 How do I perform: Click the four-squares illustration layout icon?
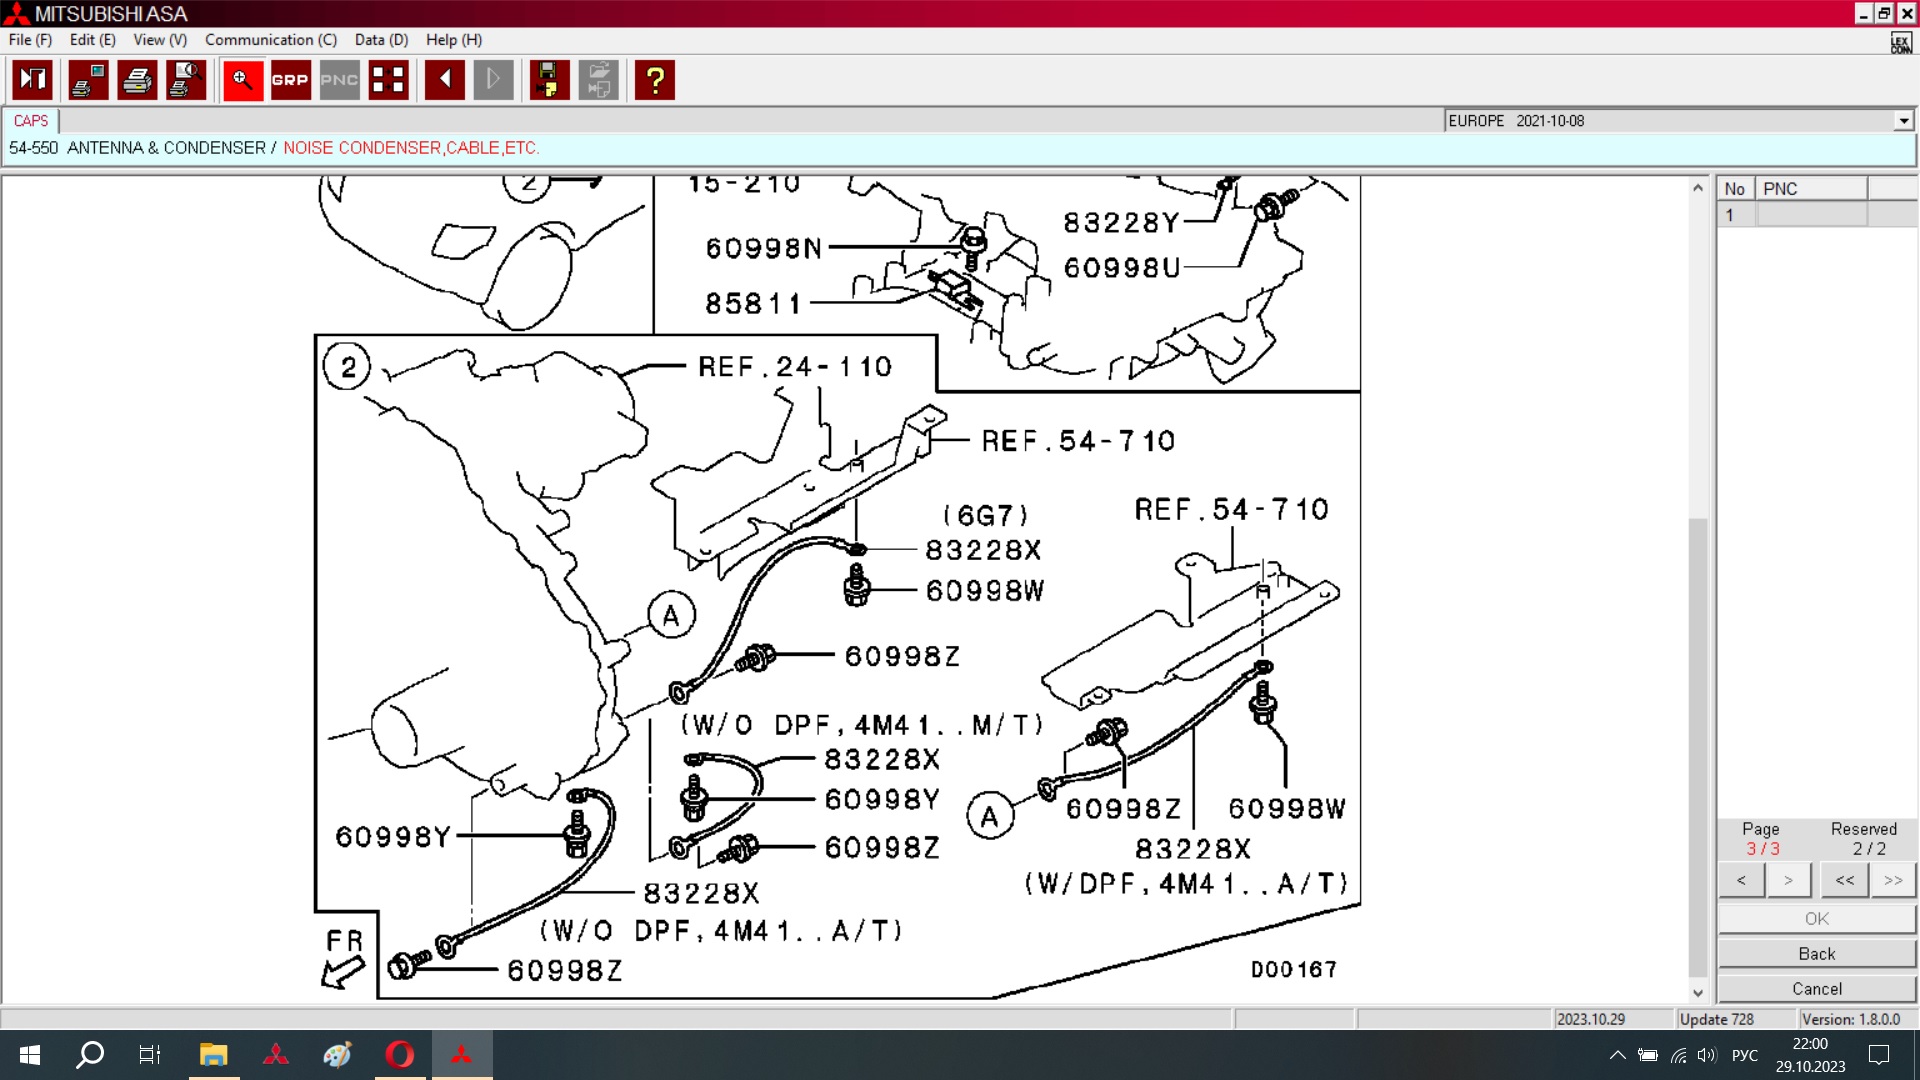(x=388, y=80)
